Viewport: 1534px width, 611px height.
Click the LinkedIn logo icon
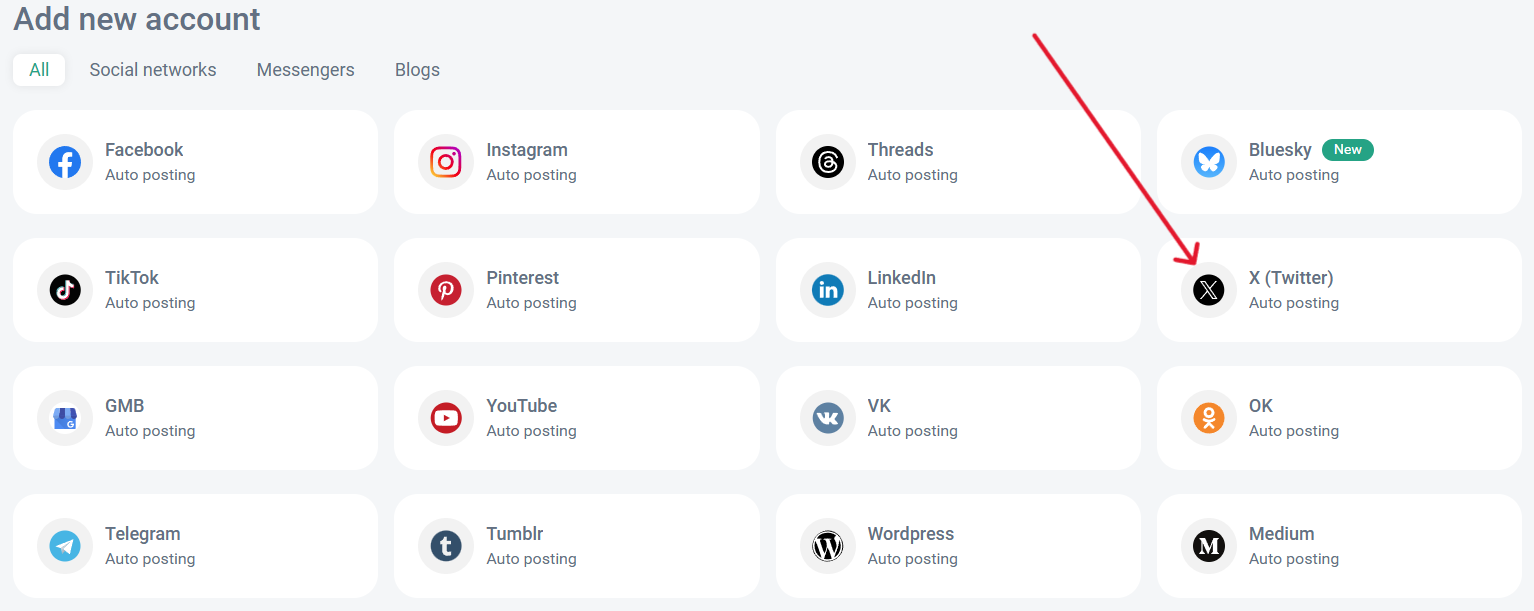point(828,290)
